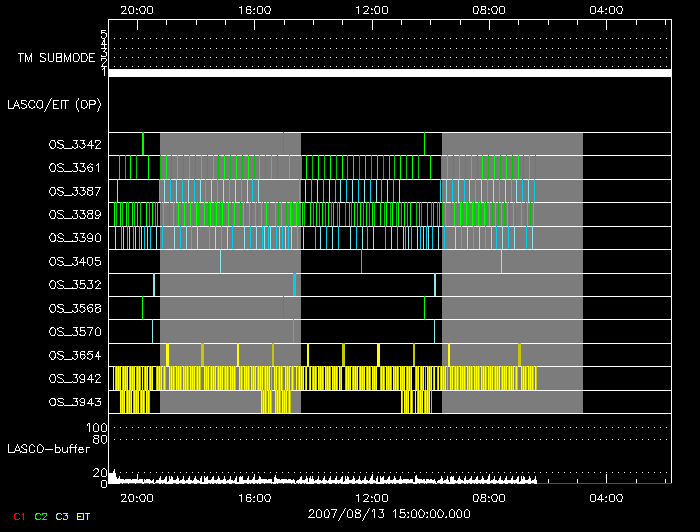Click the 20:00 tick on bottom axis

click(136, 497)
